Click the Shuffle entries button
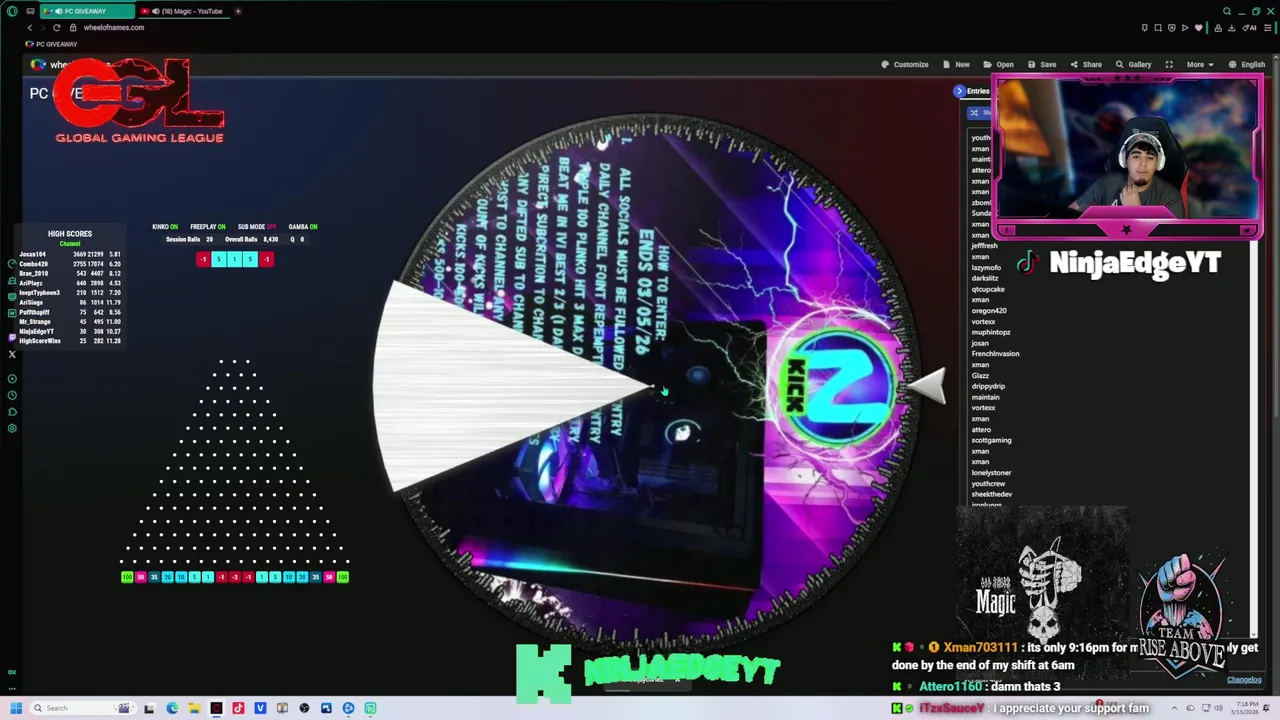Image resolution: width=1280 pixels, height=720 pixels. point(978,112)
